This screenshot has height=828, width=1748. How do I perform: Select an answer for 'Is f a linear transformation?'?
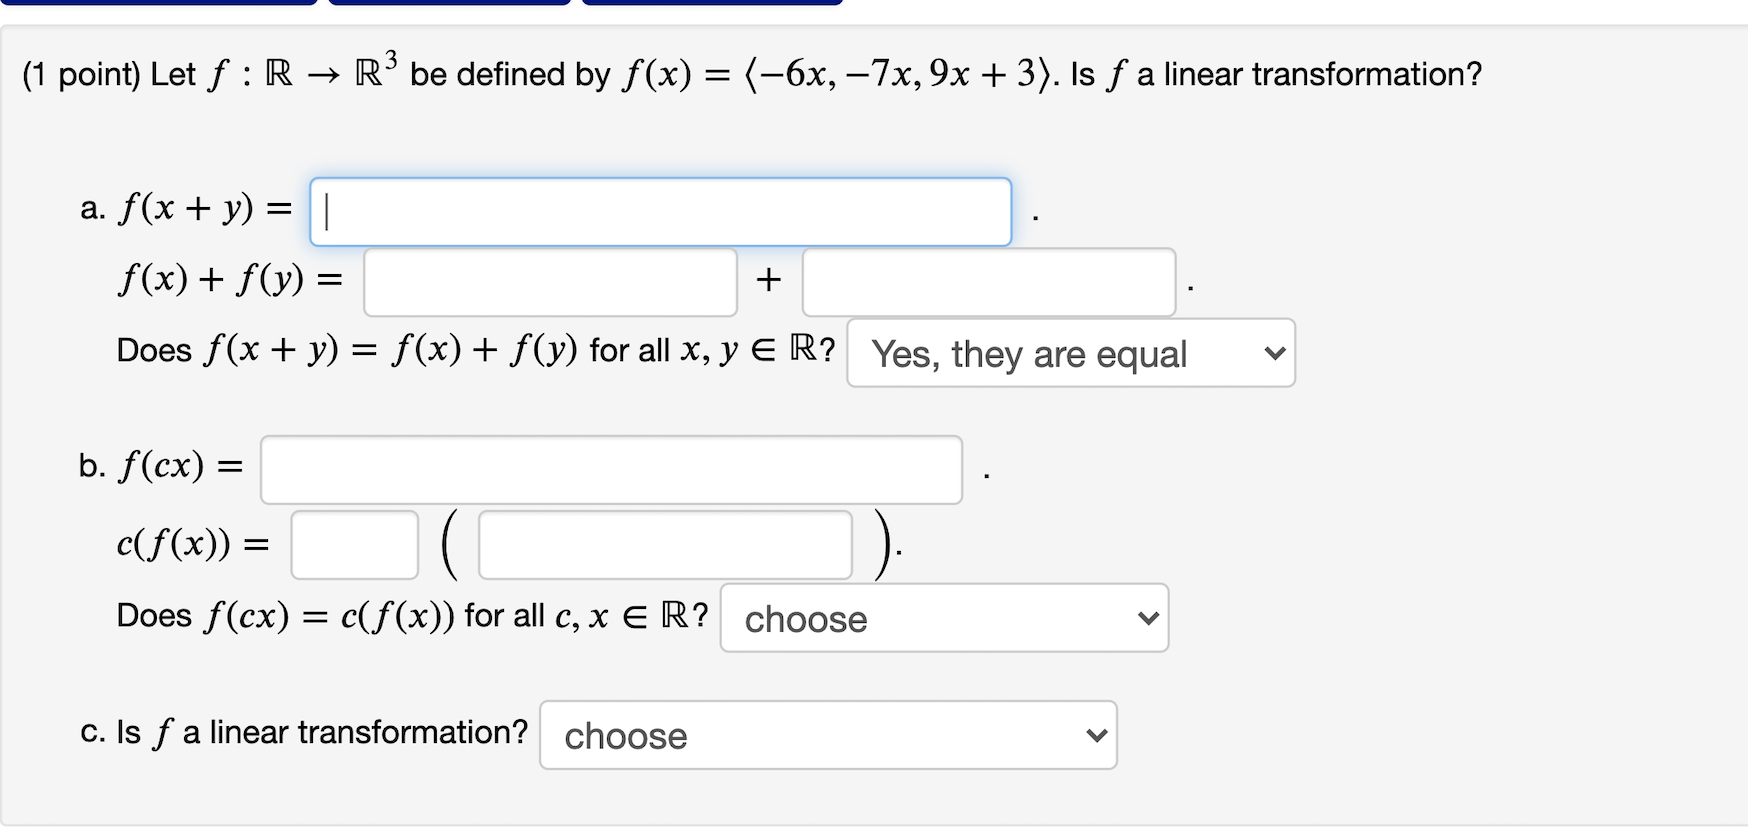tap(827, 736)
